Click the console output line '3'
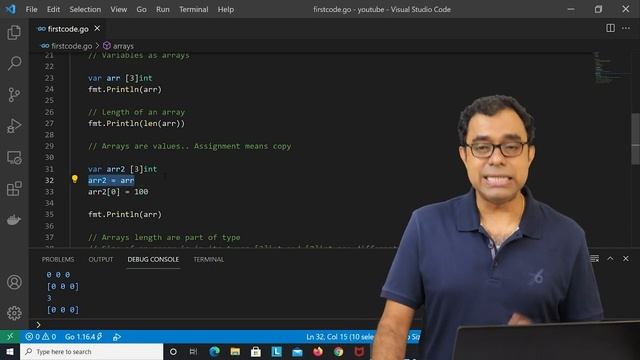 (x=49, y=298)
